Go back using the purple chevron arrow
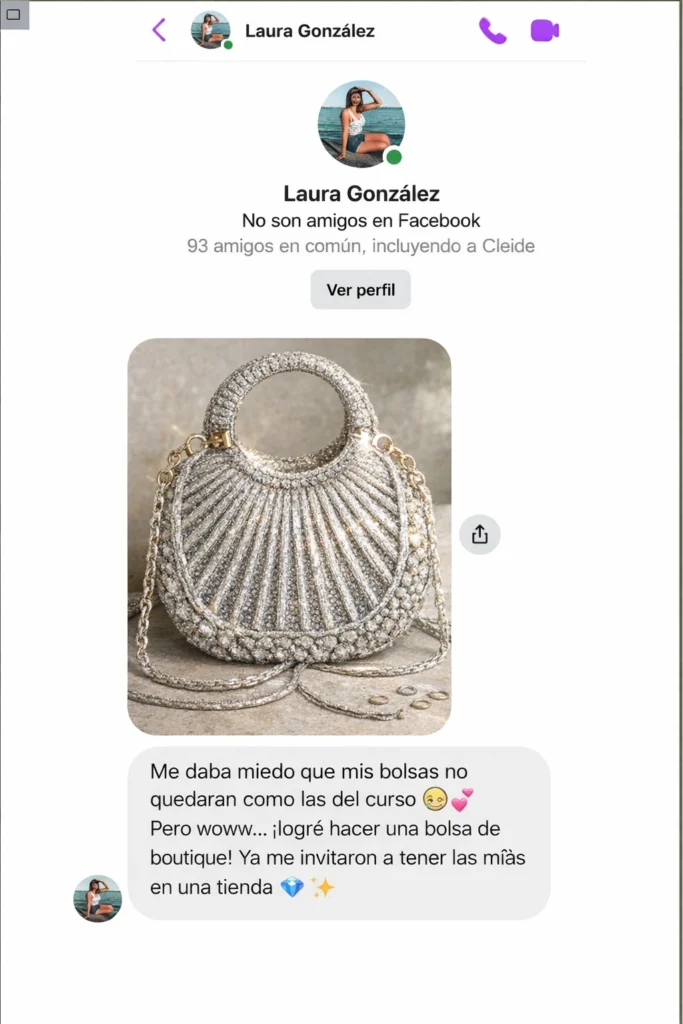Viewport: 683px width, 1024px height. point(159,30)
